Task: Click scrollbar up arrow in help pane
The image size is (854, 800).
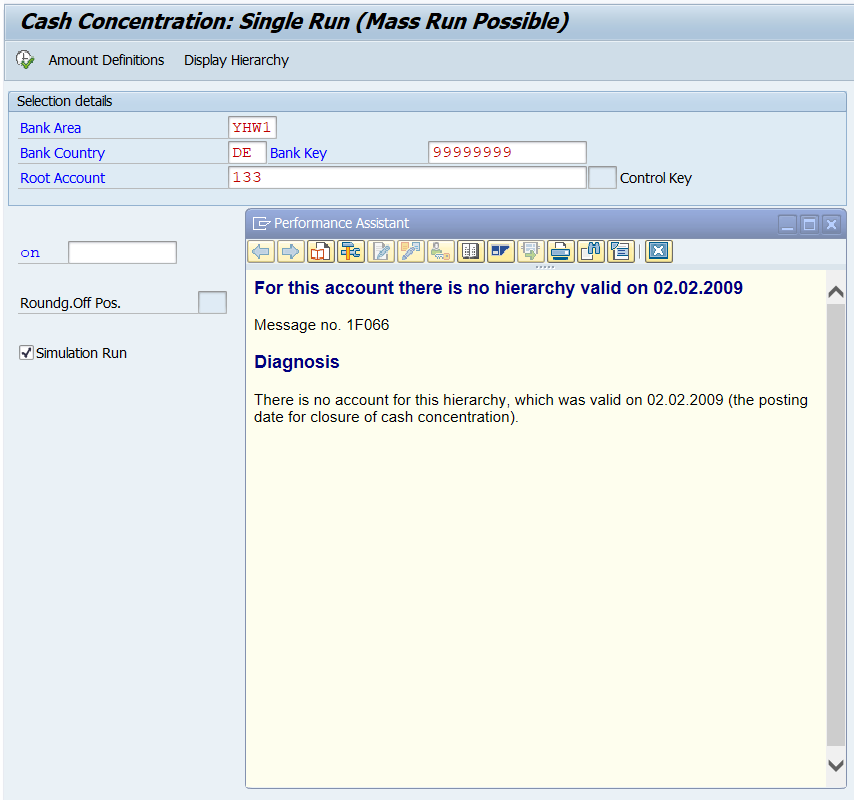Action: 835,292
